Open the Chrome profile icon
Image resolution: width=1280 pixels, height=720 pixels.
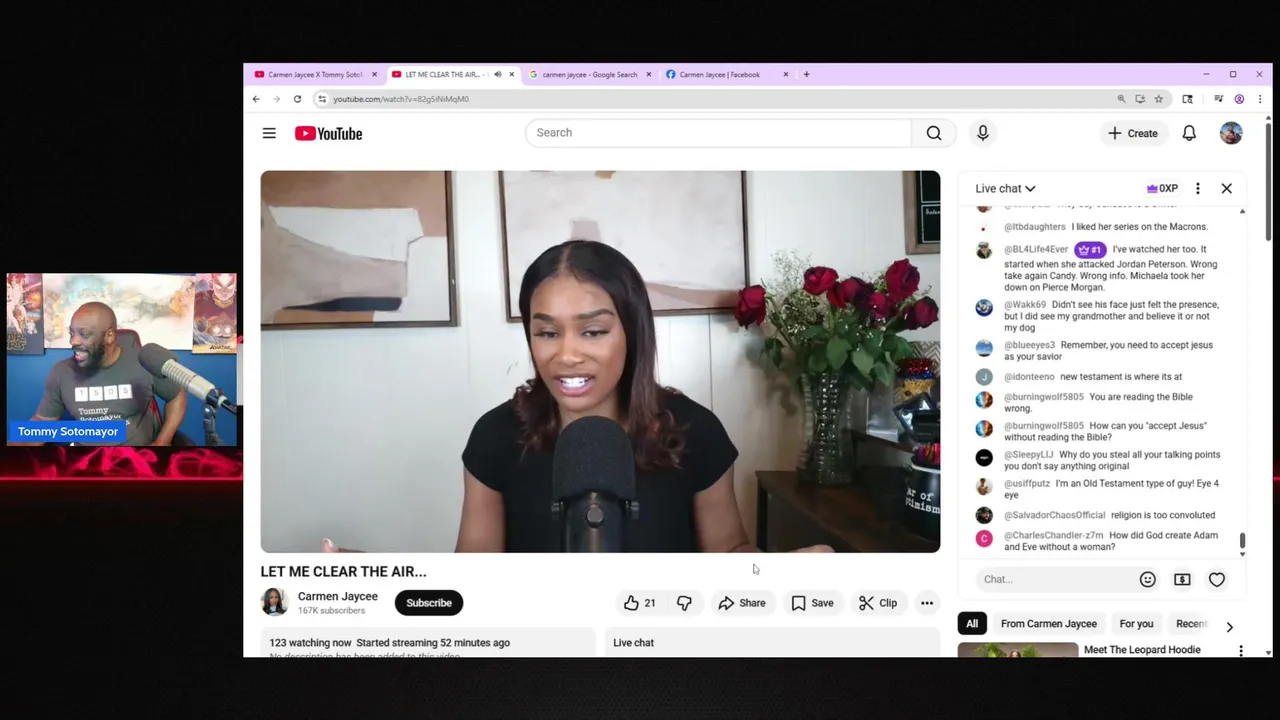1239,99
